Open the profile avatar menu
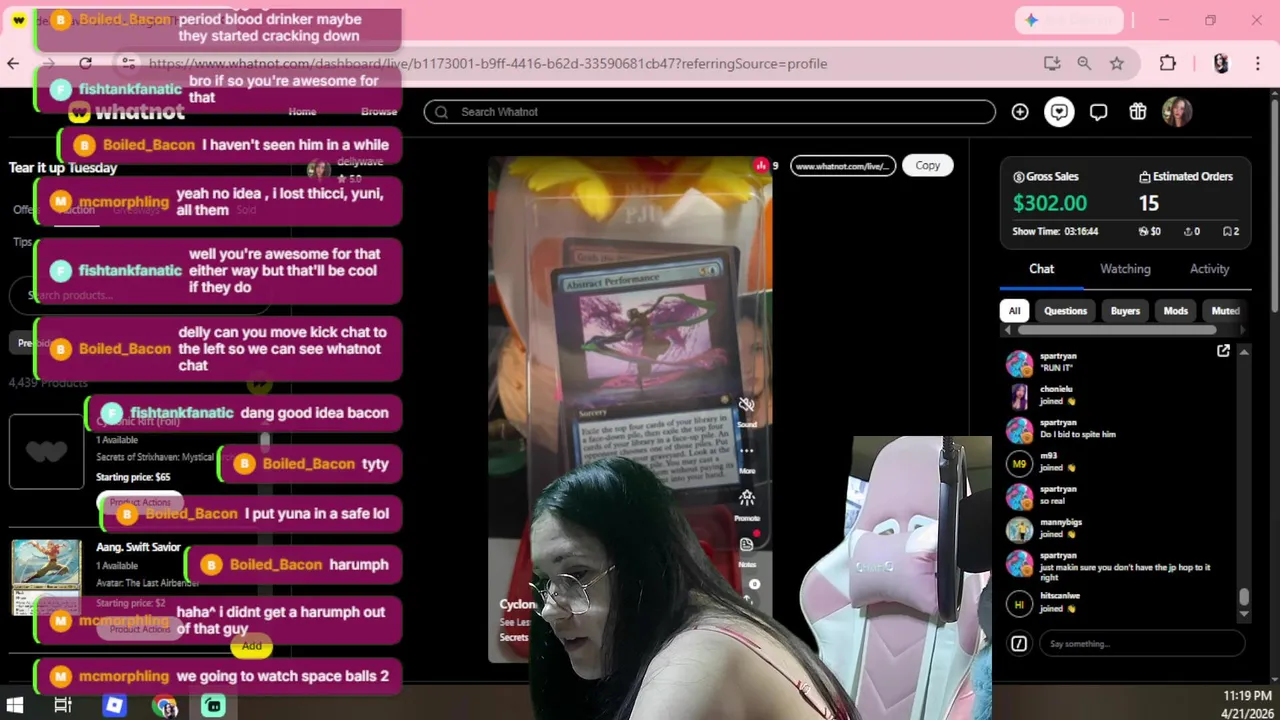Screen dimensions: 1280x720 (x=1177, y=112)
